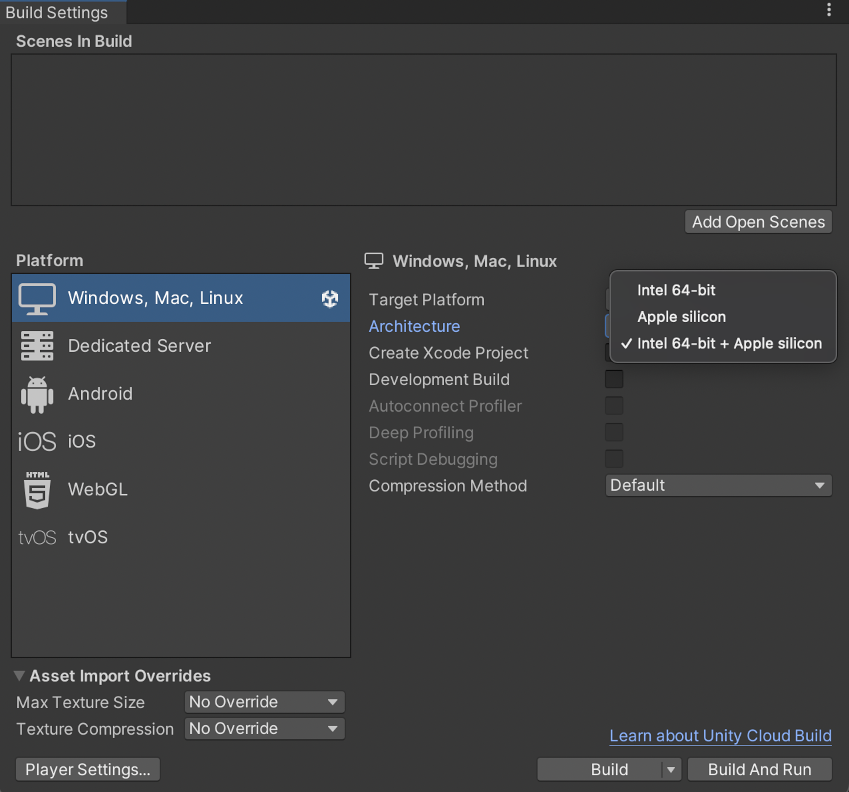849x792 pixels.
Task: Click Build And Run
Action: (x=760, y=769)
